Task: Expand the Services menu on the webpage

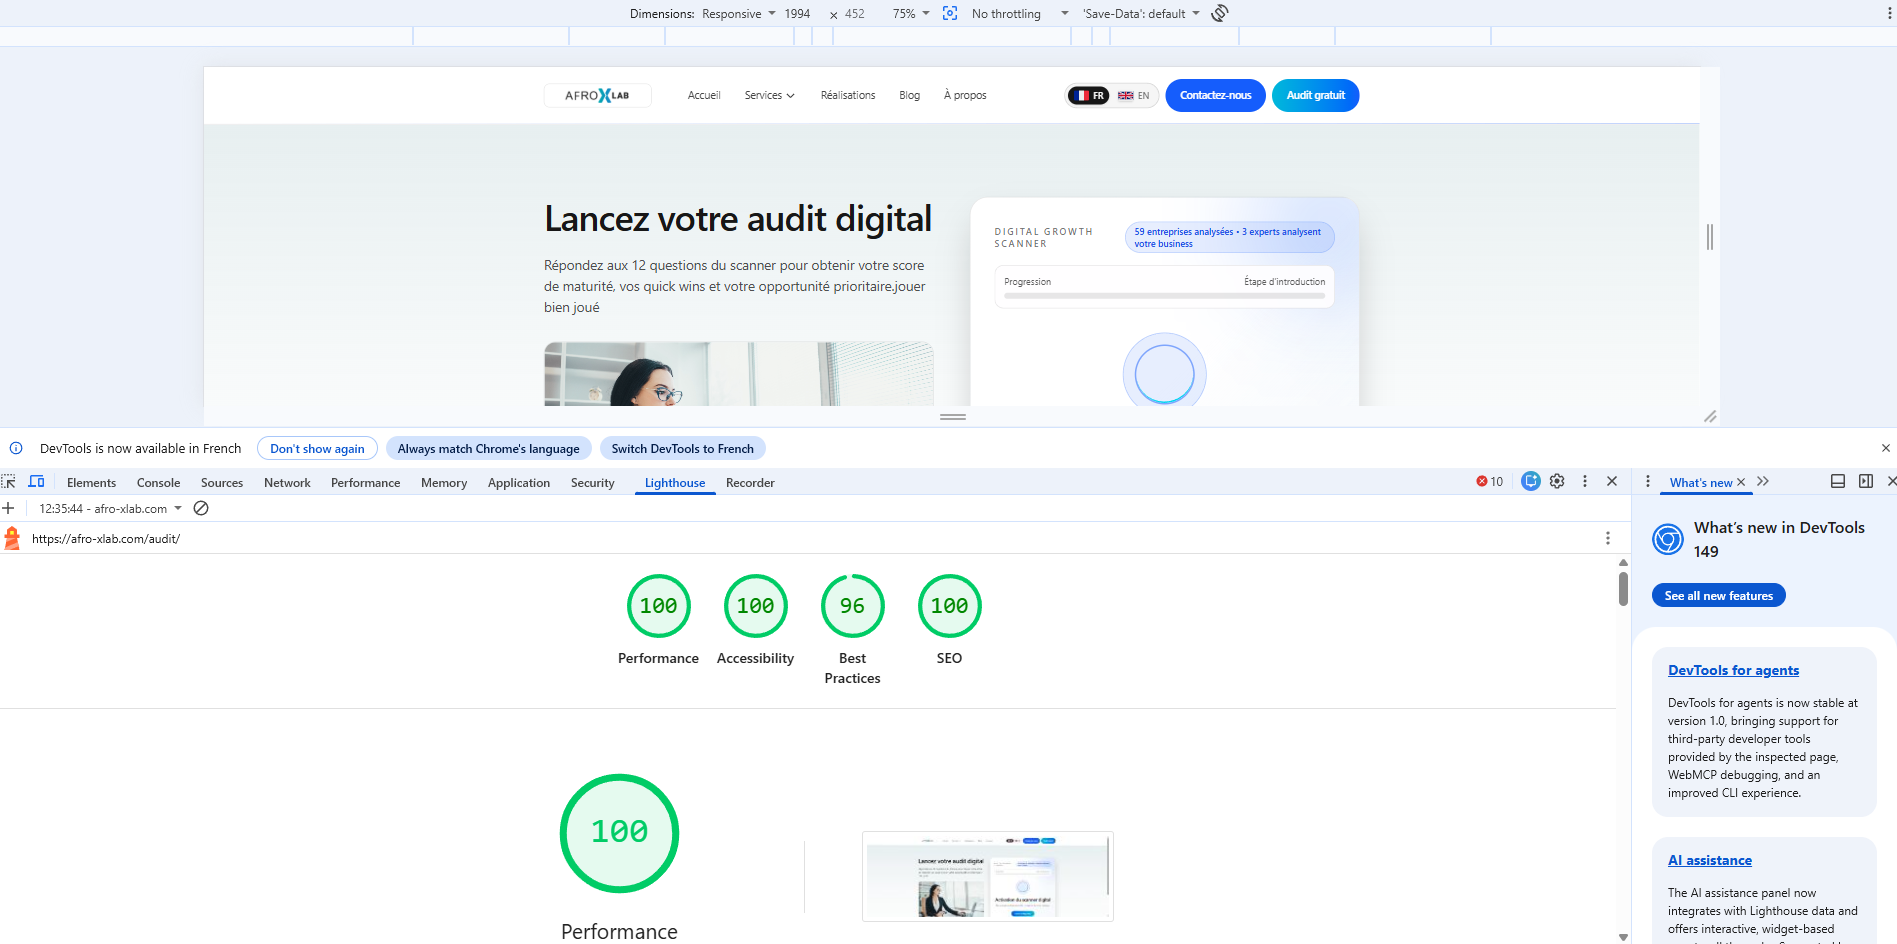Action: click(x=769, y=95)
